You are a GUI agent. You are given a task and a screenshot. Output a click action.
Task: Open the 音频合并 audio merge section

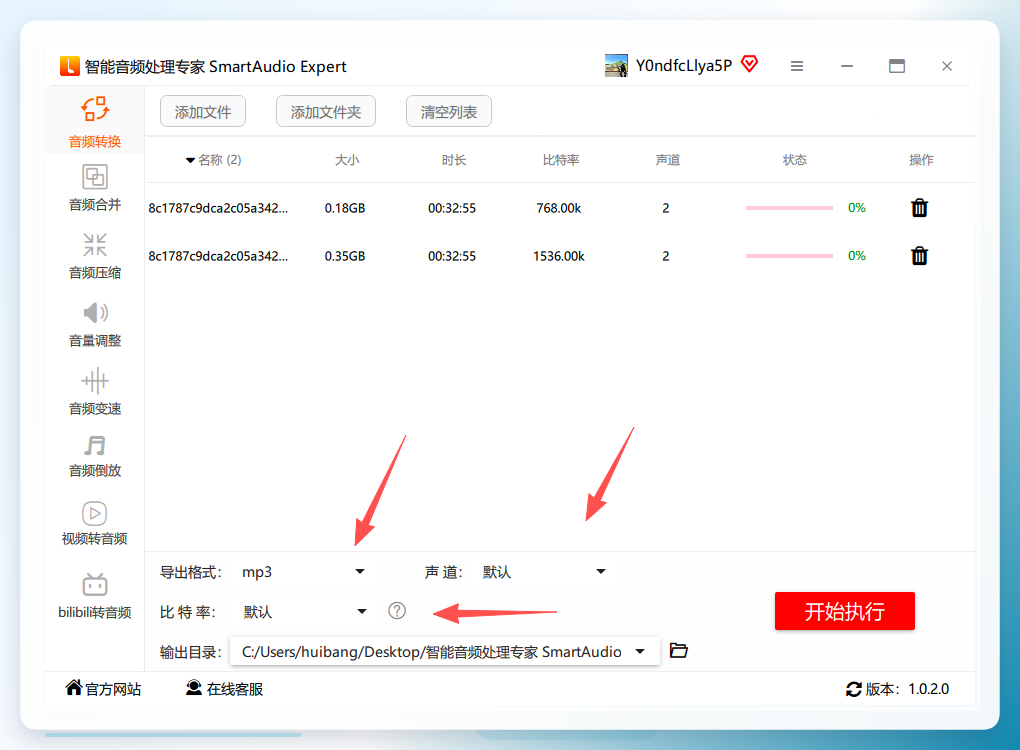pyautogui.click(x=95, y=188)
